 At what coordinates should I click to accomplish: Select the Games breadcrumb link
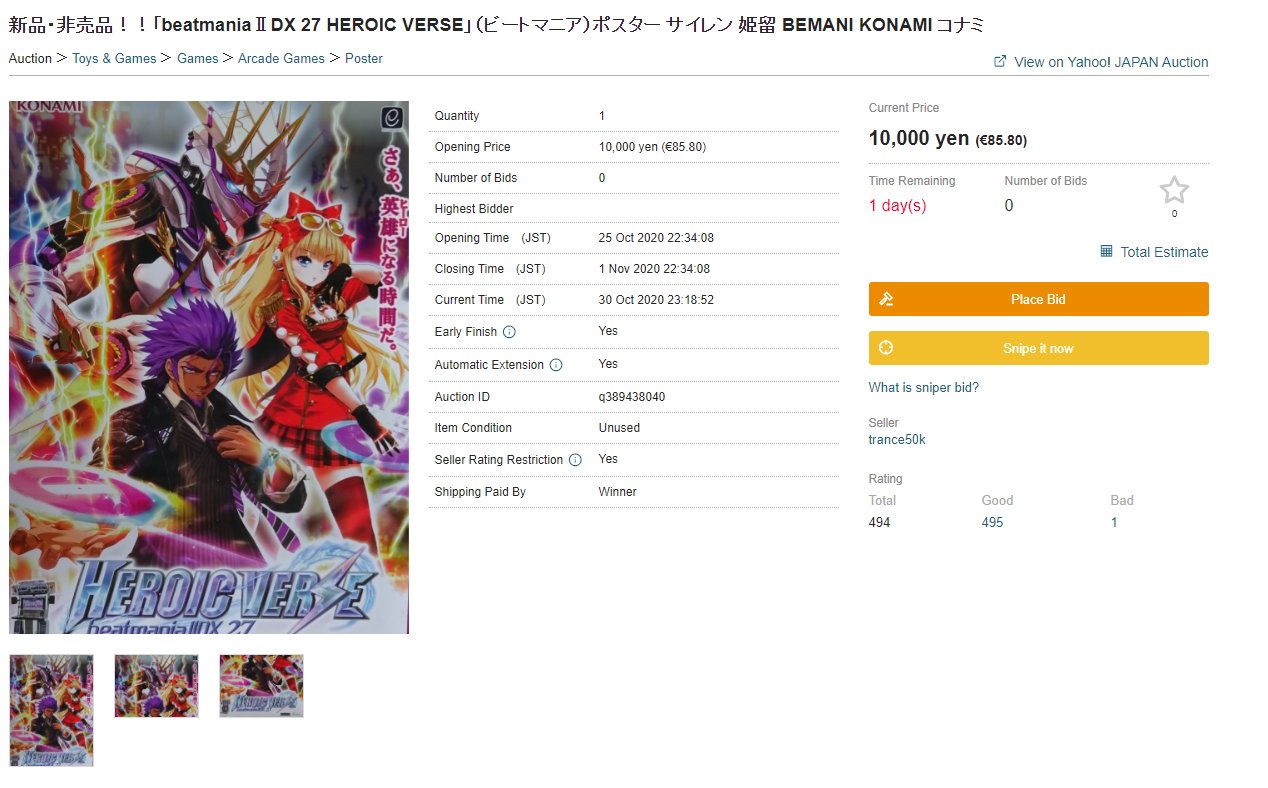197,58
